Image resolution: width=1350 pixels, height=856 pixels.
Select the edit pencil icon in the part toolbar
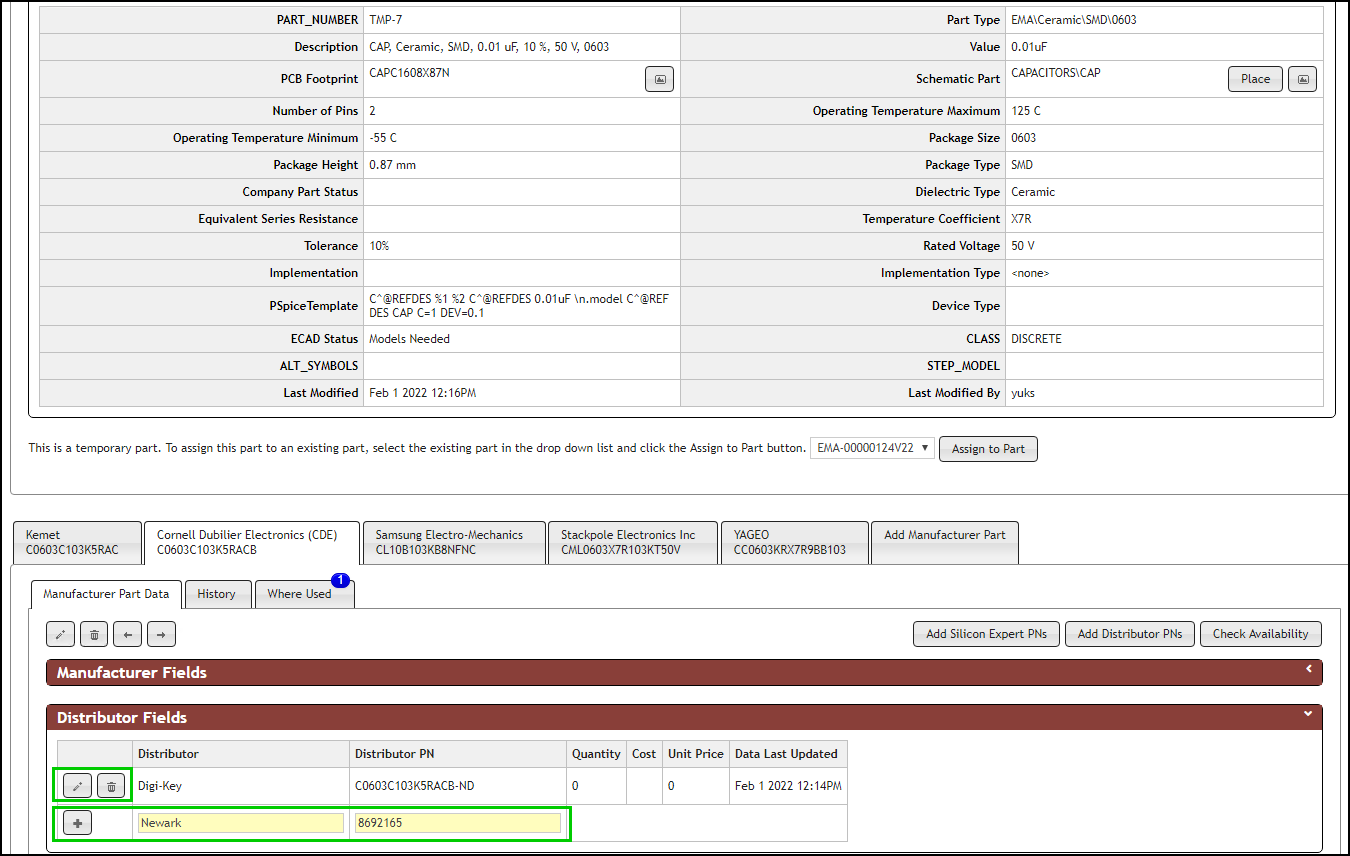pyautogui.click(x=60, y=634)
